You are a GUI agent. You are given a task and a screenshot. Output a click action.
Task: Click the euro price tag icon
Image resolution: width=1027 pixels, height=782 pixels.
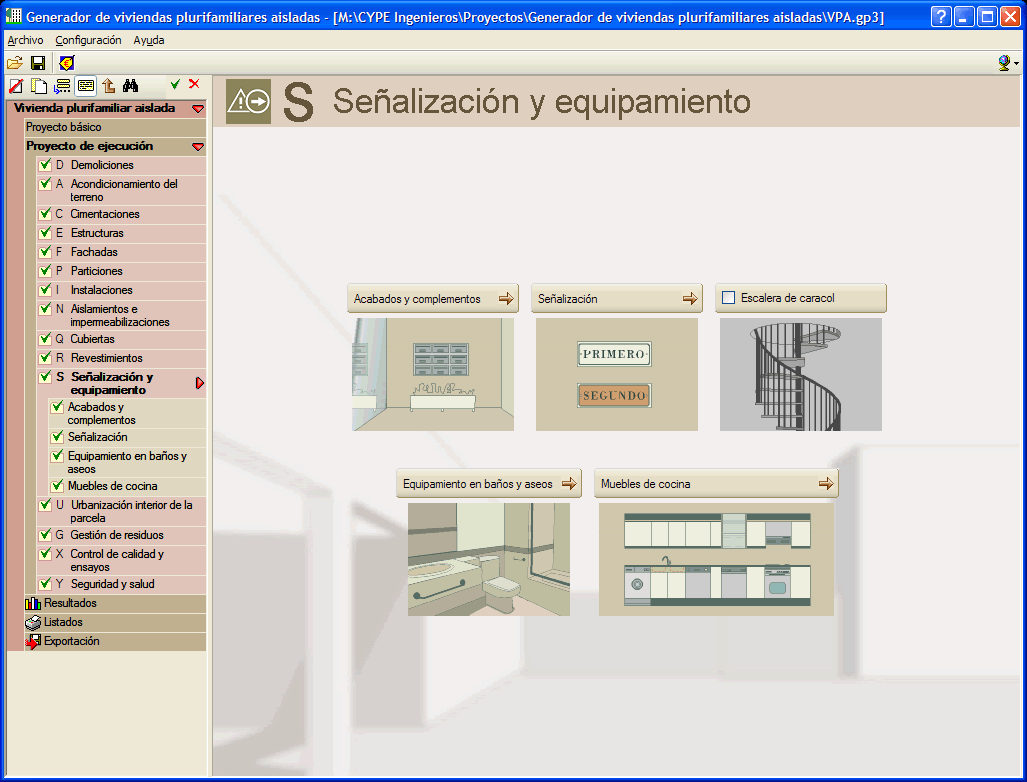click(66, 63)
